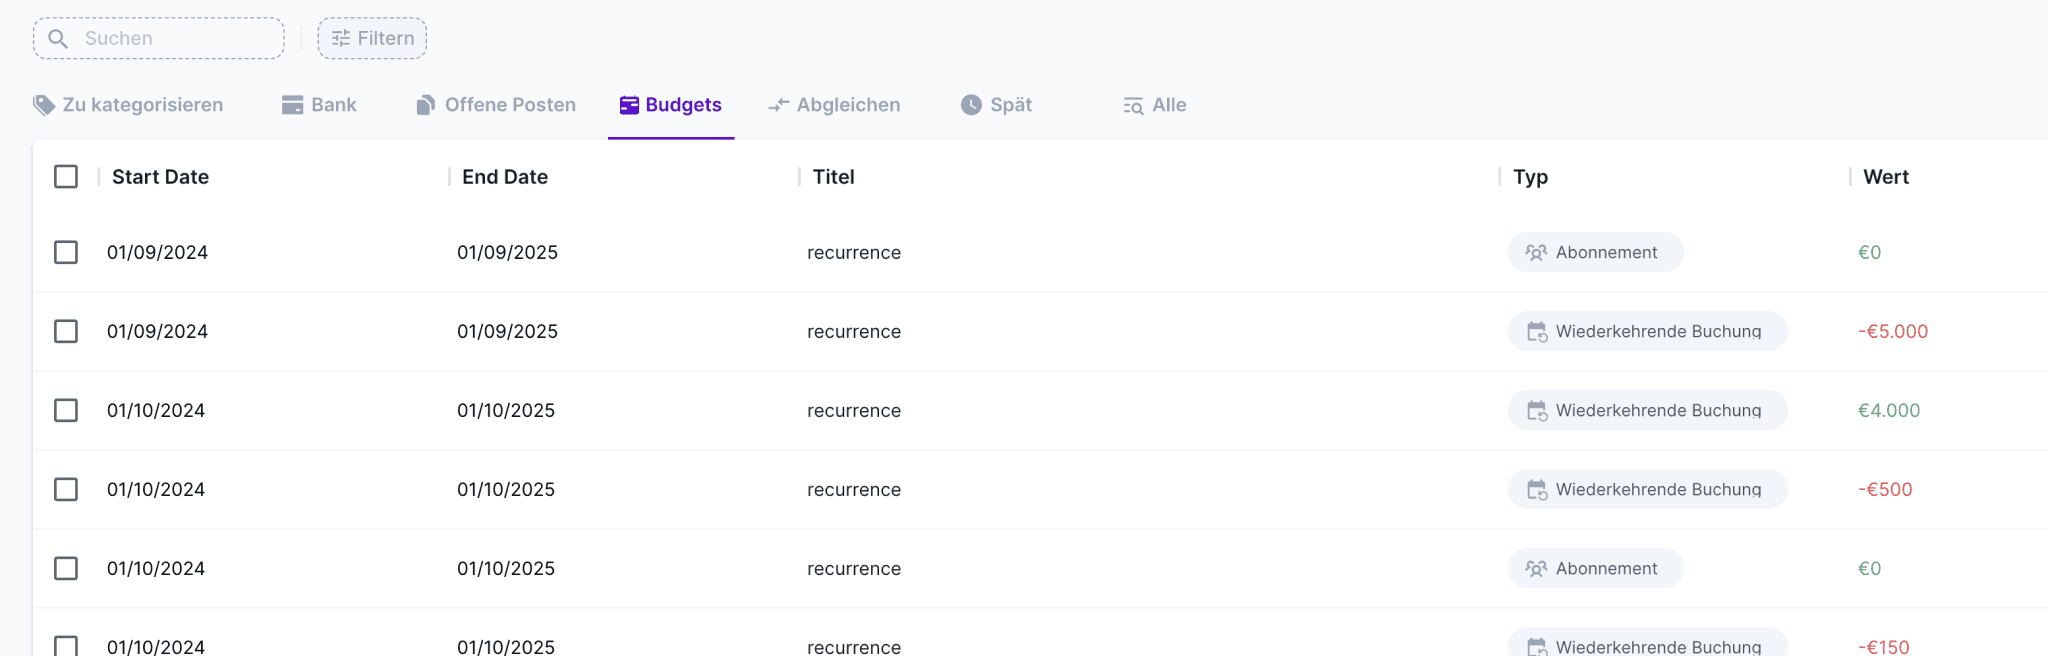The image size is (2048, 656).
Task: Click the Alle list-search icon
Action: (1133, 105)
